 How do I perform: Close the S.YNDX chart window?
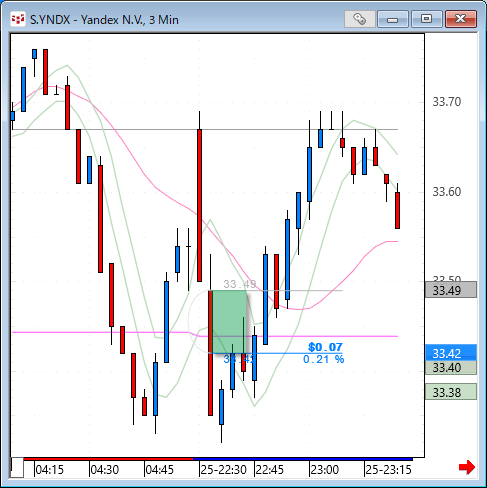[x=461, y=19]
